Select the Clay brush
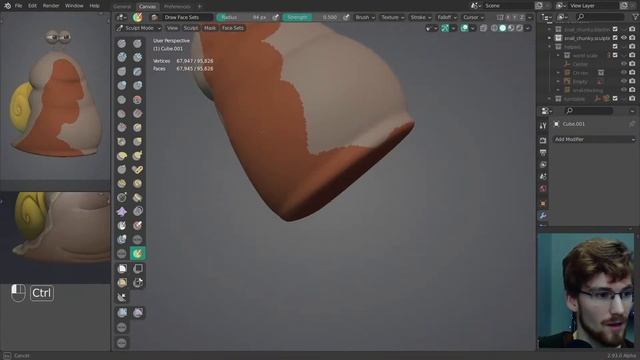Image resolution: width=640 pixels, height=360 pixels. (x=122, y=57)
